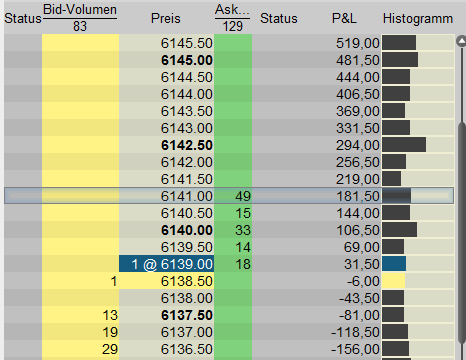This screenshot has height=360, width=466.
Task: Click total ask volume 129
Action: (x=233, y=26)
